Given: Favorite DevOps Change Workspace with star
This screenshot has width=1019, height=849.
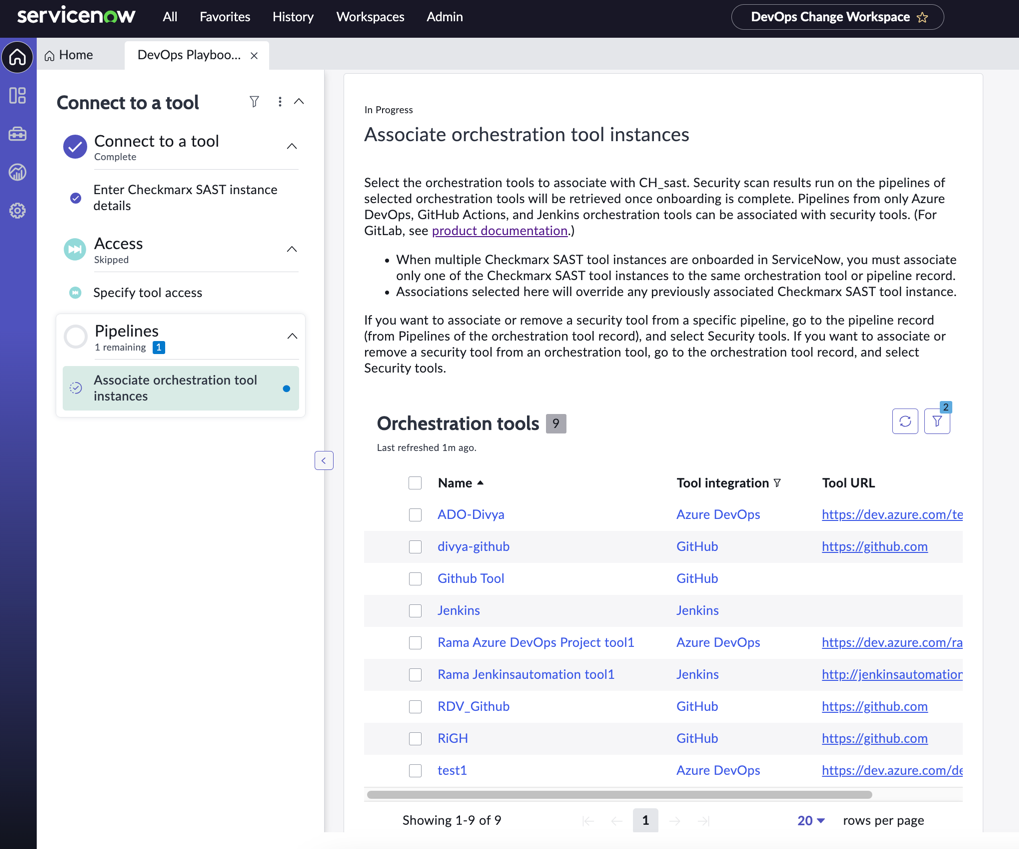Looking at the screenshot, I should tap(922, 18).
